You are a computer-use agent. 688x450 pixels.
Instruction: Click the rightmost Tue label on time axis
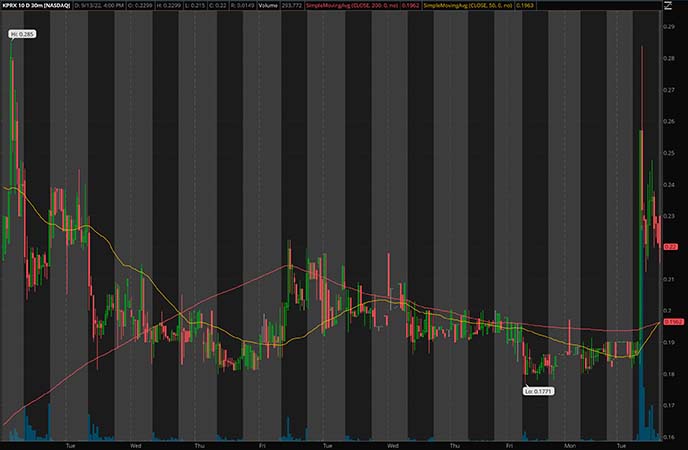620,444
